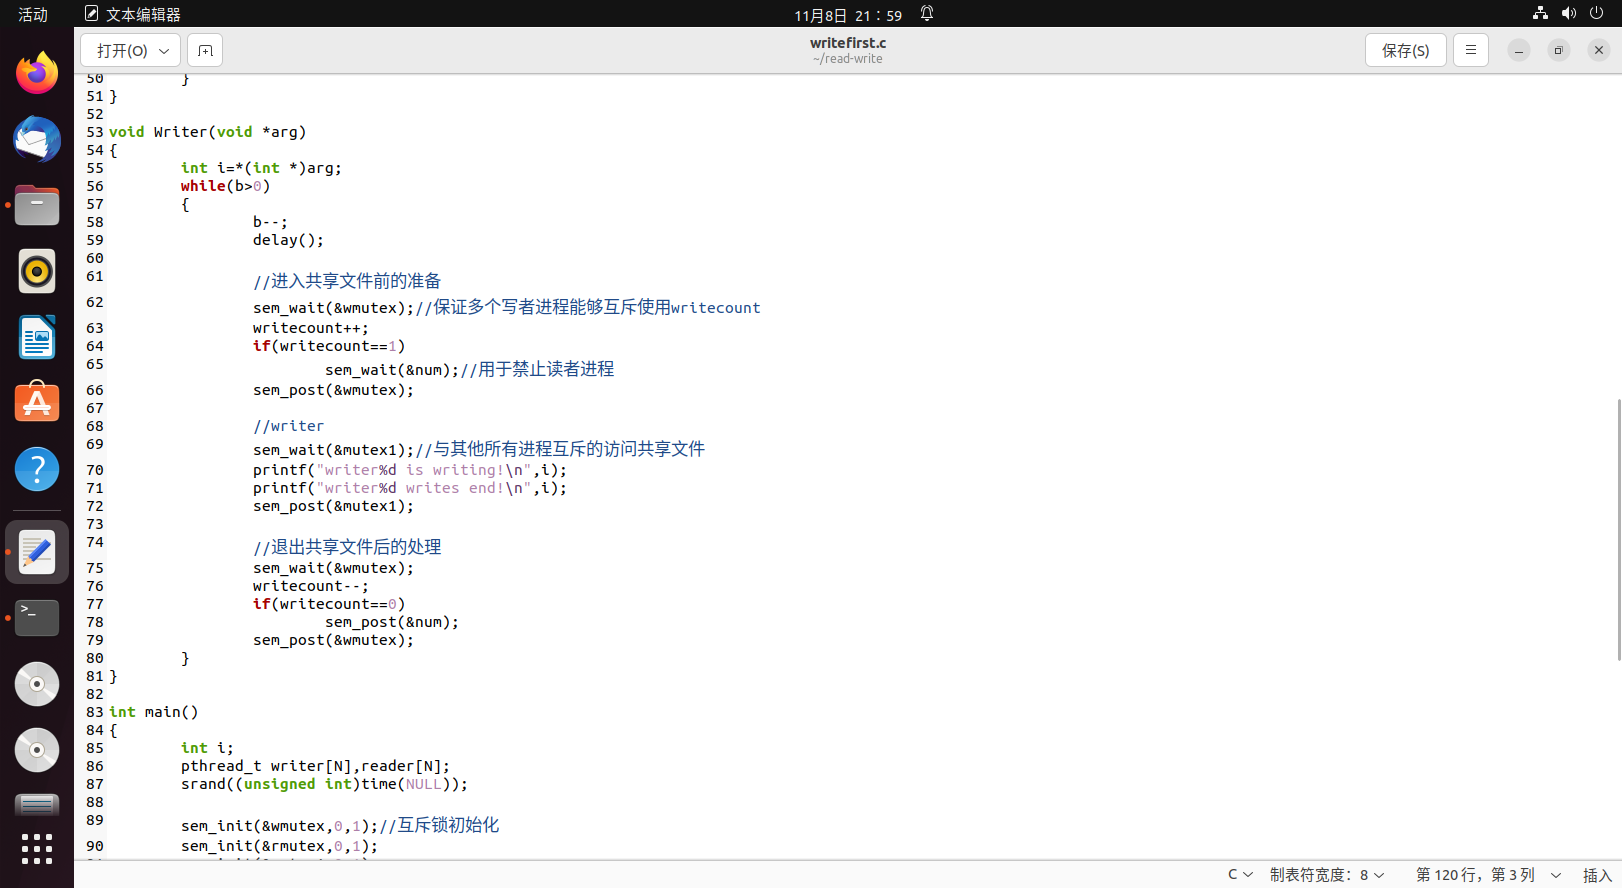Viewport: 1622px width, 888px height.
Task: Open the 活动 activities overview
Action: tap(33, 14)
